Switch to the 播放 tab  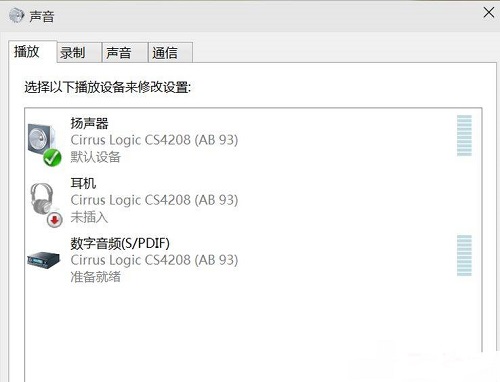point(33,52)
